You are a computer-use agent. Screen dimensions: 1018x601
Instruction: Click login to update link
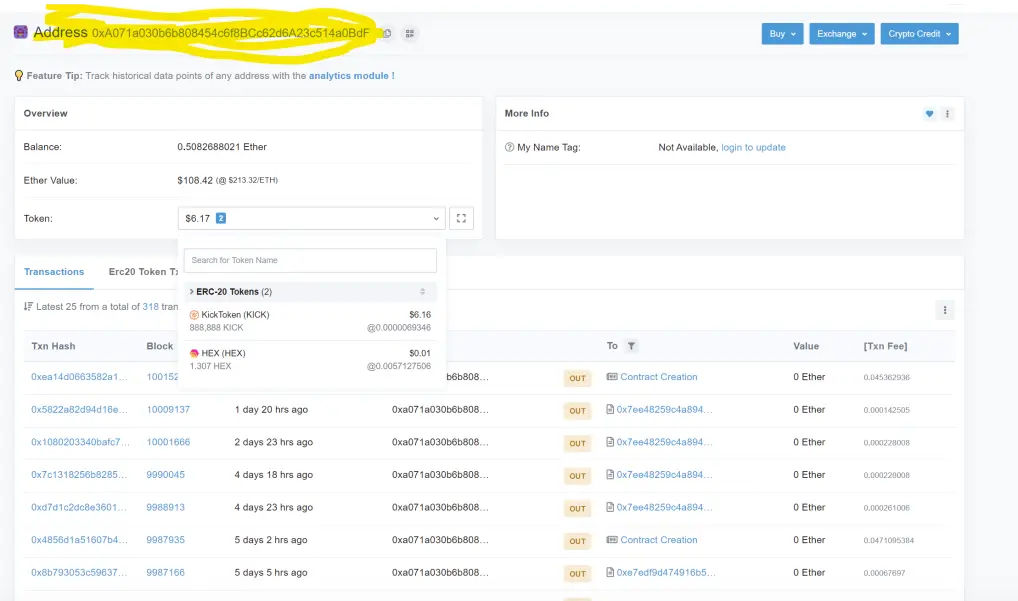pyautogui.click(x=753, y=147)
